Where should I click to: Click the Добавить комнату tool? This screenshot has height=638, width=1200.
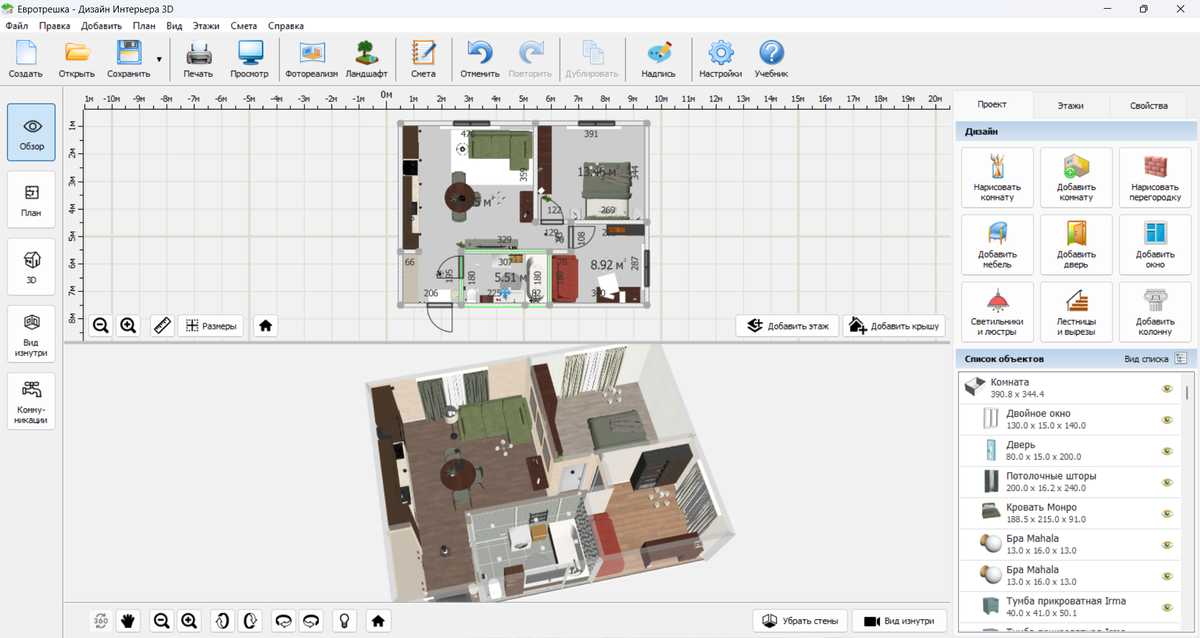pos(1076,177)
